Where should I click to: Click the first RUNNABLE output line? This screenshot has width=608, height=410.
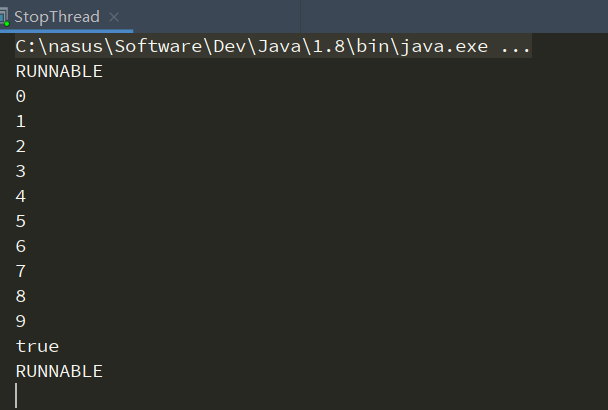point(59,72)
